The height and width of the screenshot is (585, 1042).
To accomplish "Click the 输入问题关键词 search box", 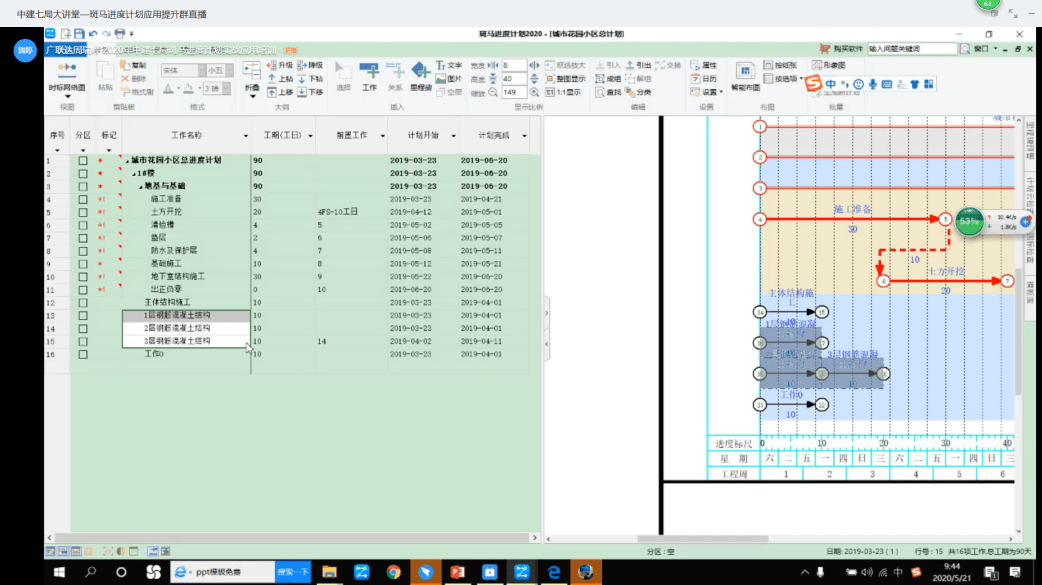I will pos(912,49).
